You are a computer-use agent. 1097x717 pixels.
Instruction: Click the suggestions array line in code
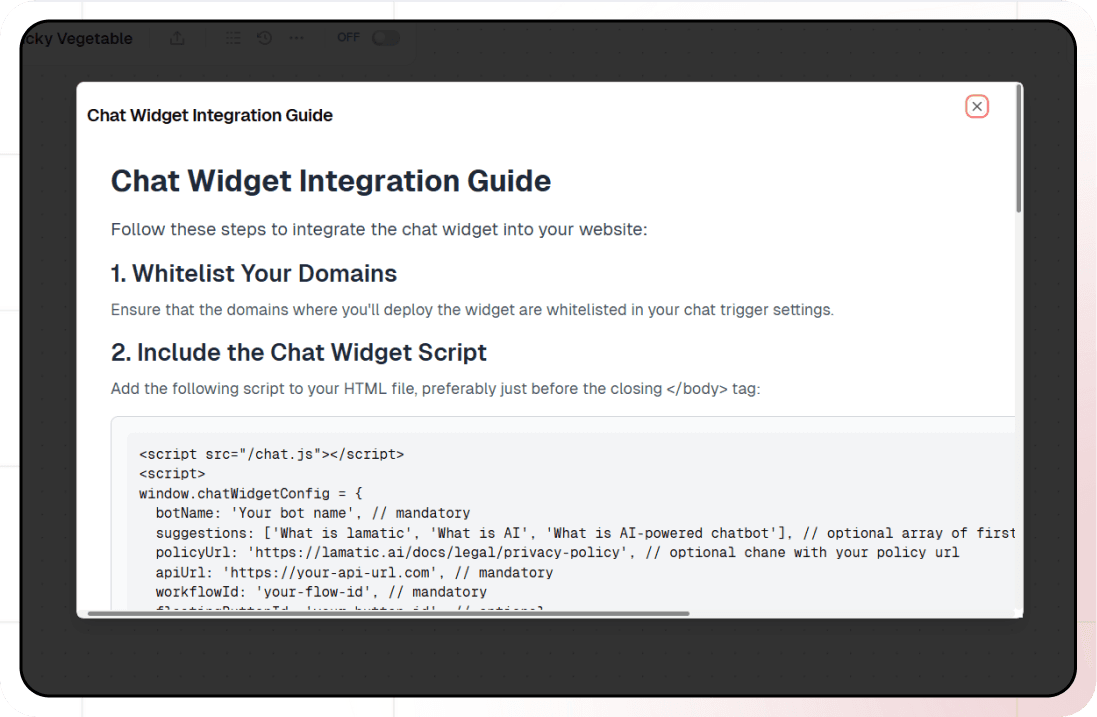(585, 533)
